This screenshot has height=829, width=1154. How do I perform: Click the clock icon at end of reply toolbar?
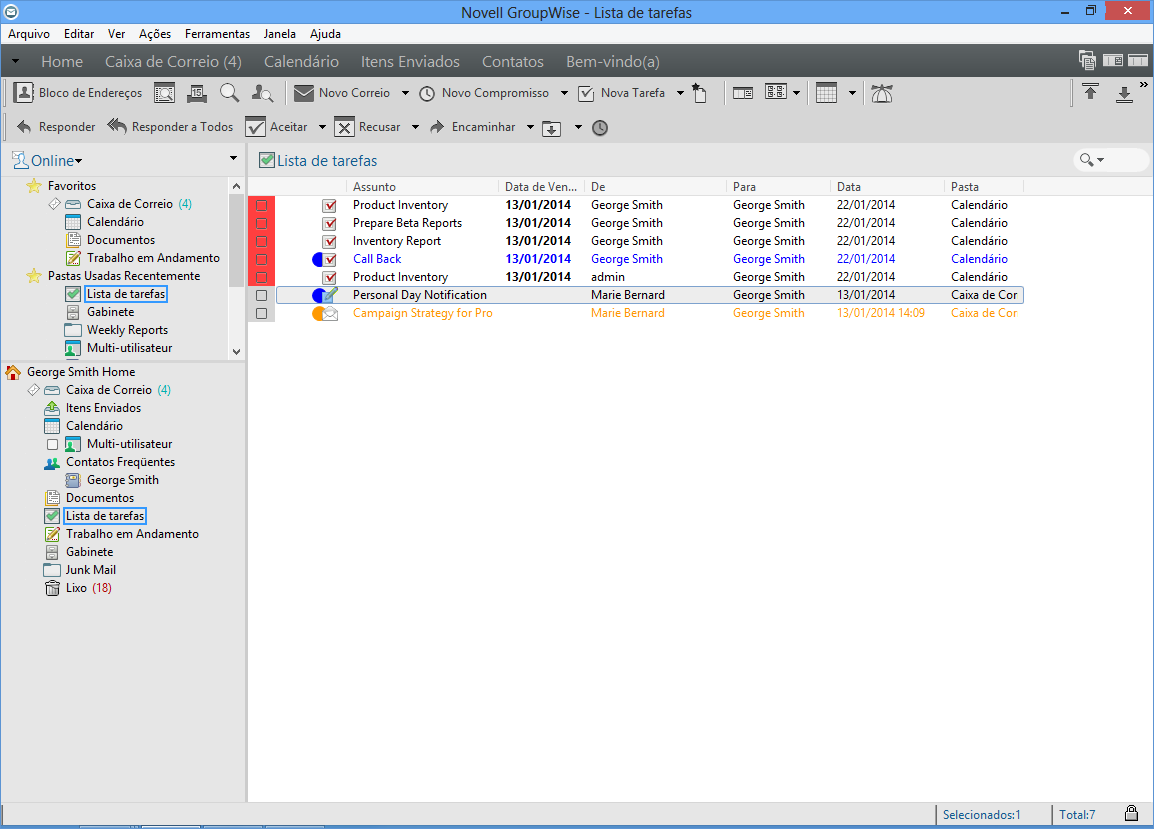tap(600, 128)
